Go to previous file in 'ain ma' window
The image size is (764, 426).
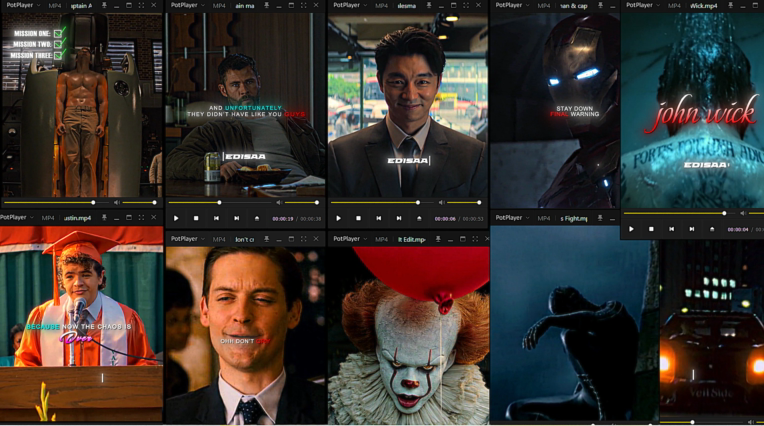coord(216,218)
